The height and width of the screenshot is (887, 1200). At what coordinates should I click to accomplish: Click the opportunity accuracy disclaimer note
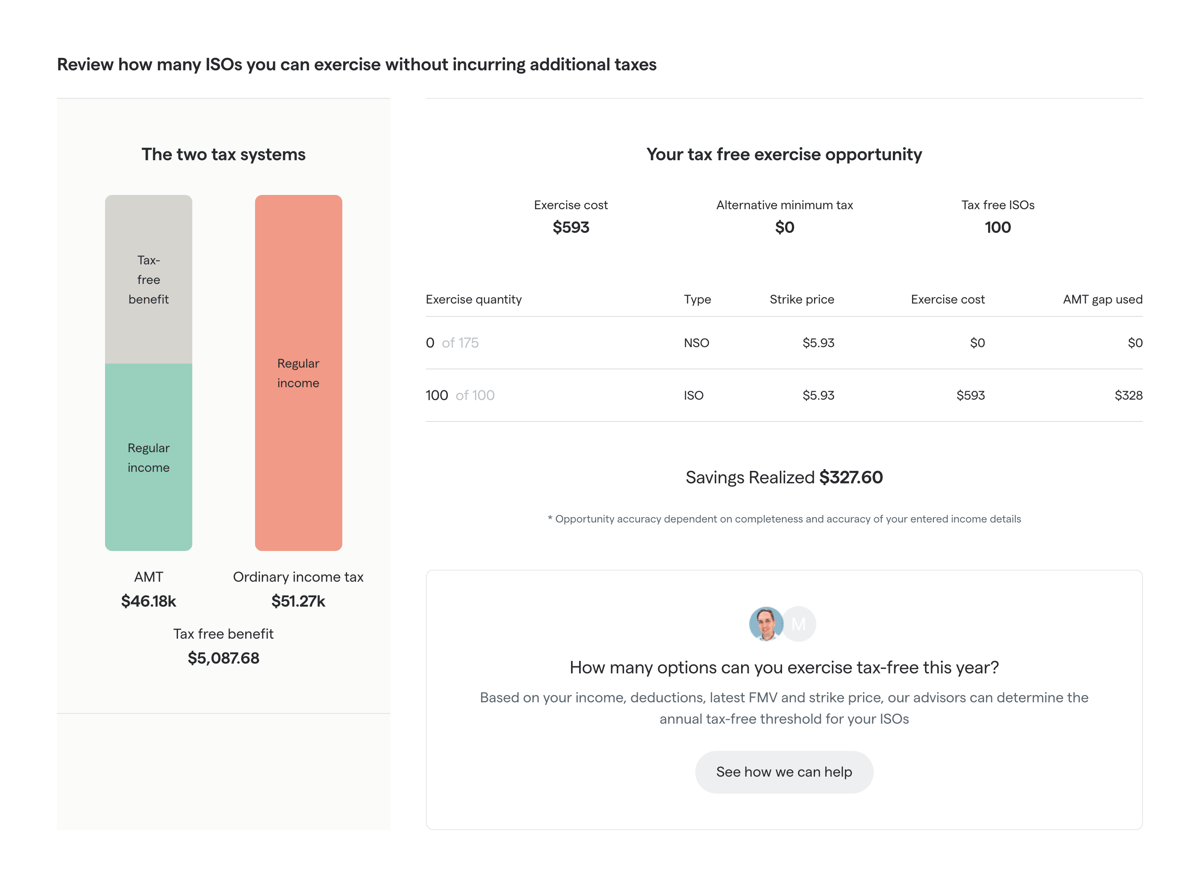pyautogui.click(x=784, y=518)
